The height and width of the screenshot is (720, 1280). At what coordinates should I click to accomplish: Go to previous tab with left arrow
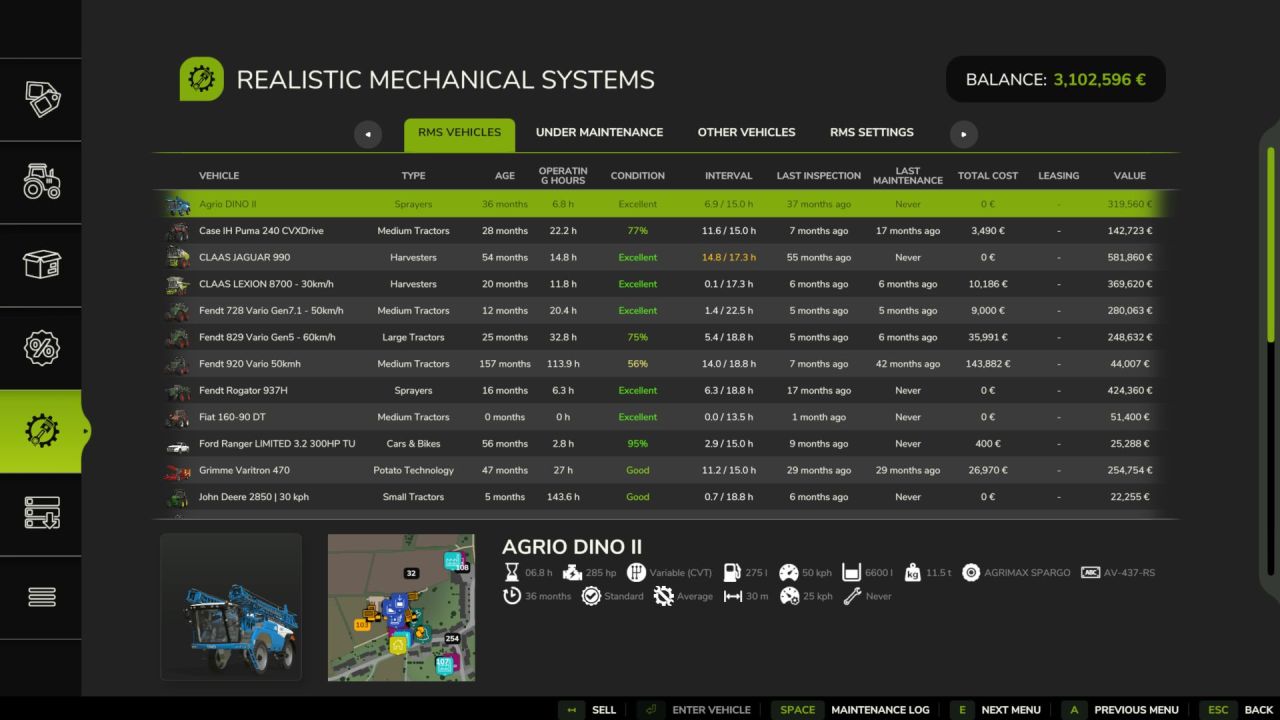[x=368, y=134]
